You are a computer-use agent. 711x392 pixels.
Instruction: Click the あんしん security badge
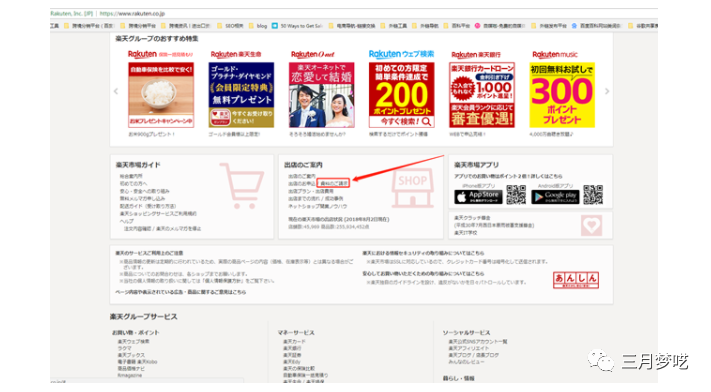[x=576, y=279]
